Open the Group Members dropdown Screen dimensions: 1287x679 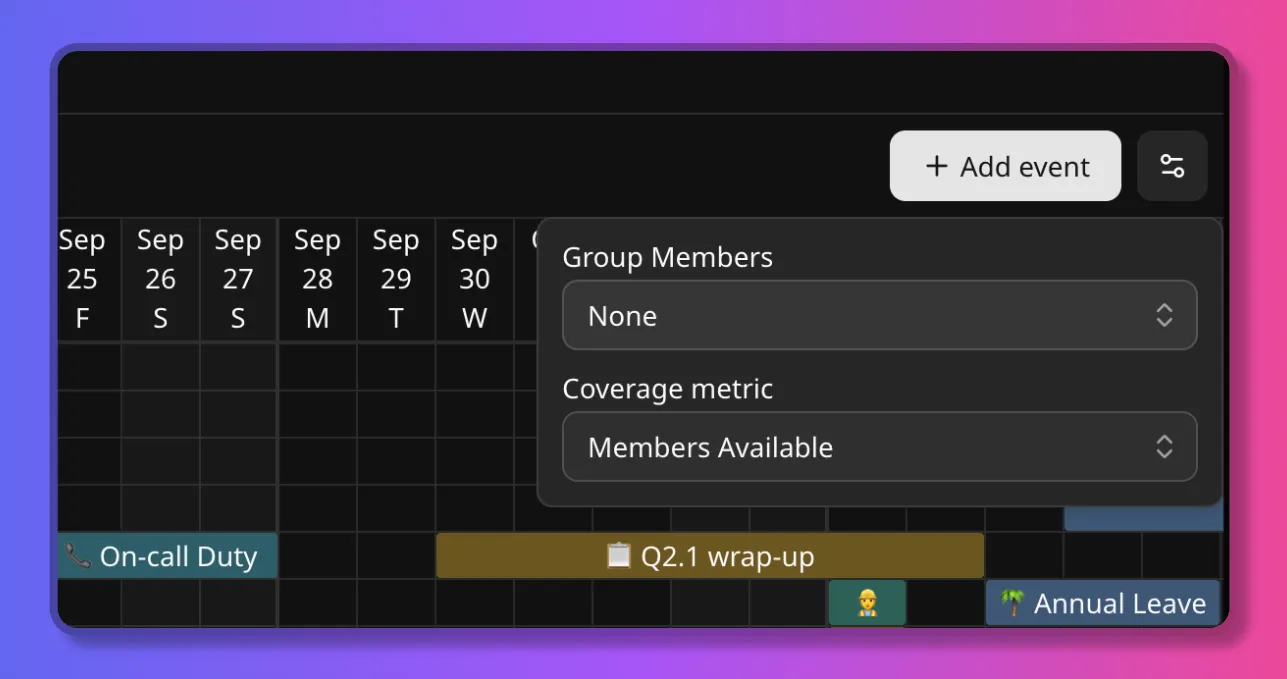pos(879,316)
